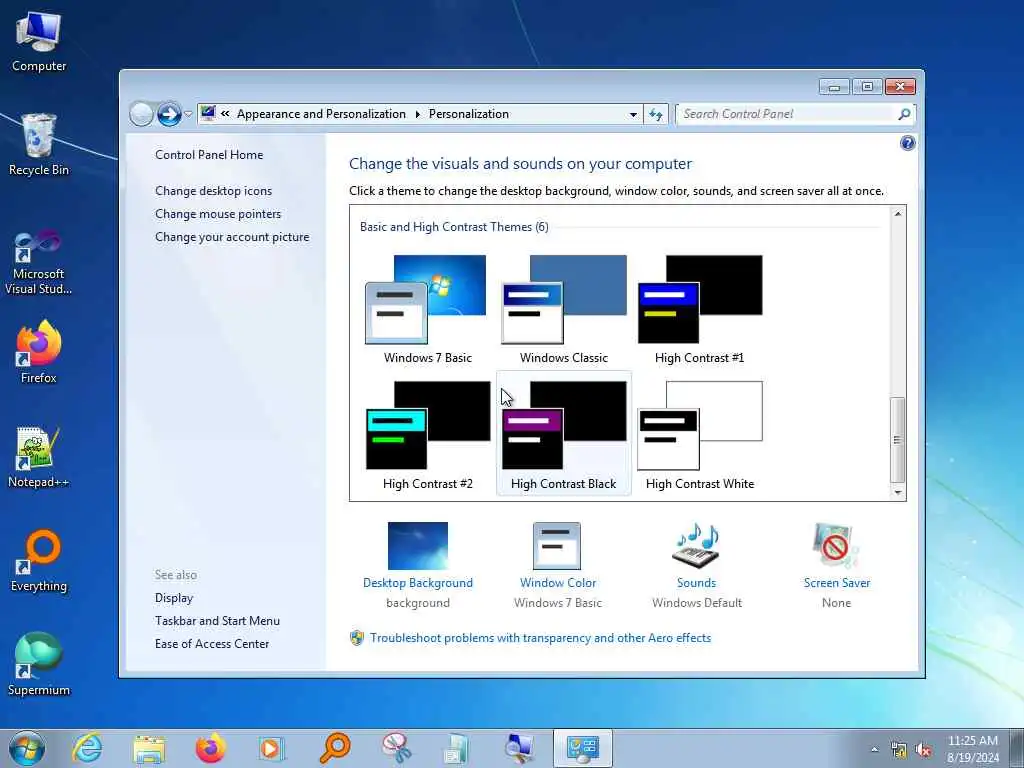
Task: Apply the High Contrast #2 theme
Action: coord(427,435)
